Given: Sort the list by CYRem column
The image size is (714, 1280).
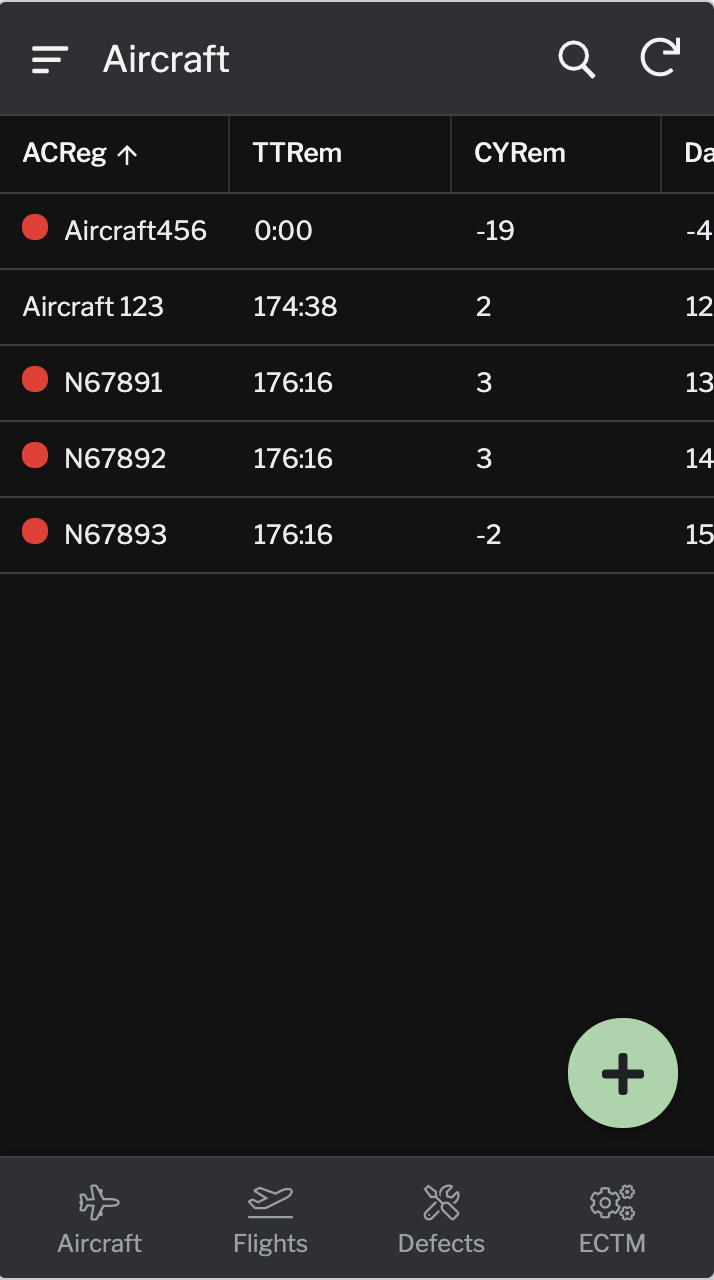Looking at the screenshot, I should 520,154.
